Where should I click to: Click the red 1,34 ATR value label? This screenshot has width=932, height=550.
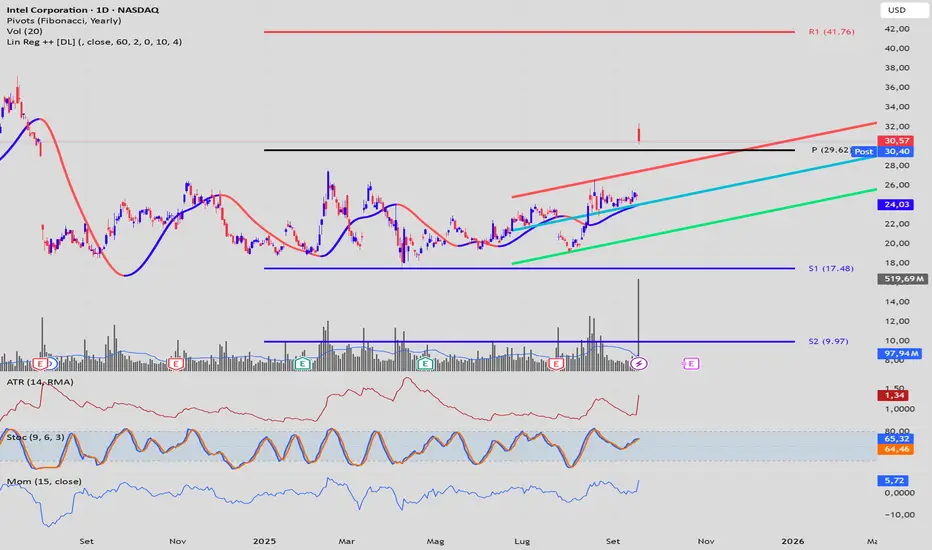(x=894, y=395)
